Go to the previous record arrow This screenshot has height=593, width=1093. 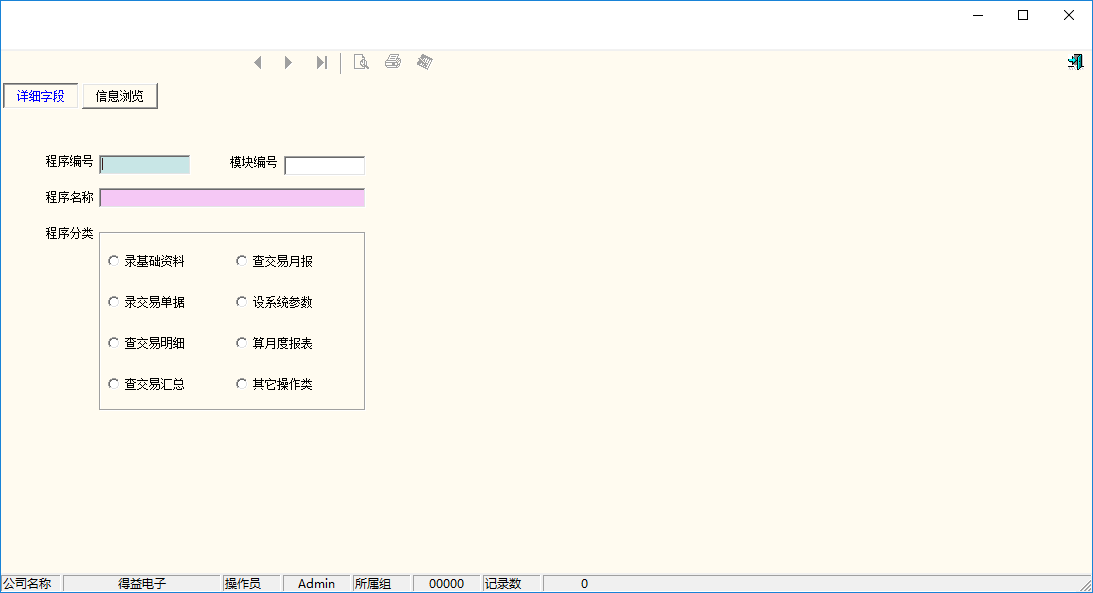point(258,63)
